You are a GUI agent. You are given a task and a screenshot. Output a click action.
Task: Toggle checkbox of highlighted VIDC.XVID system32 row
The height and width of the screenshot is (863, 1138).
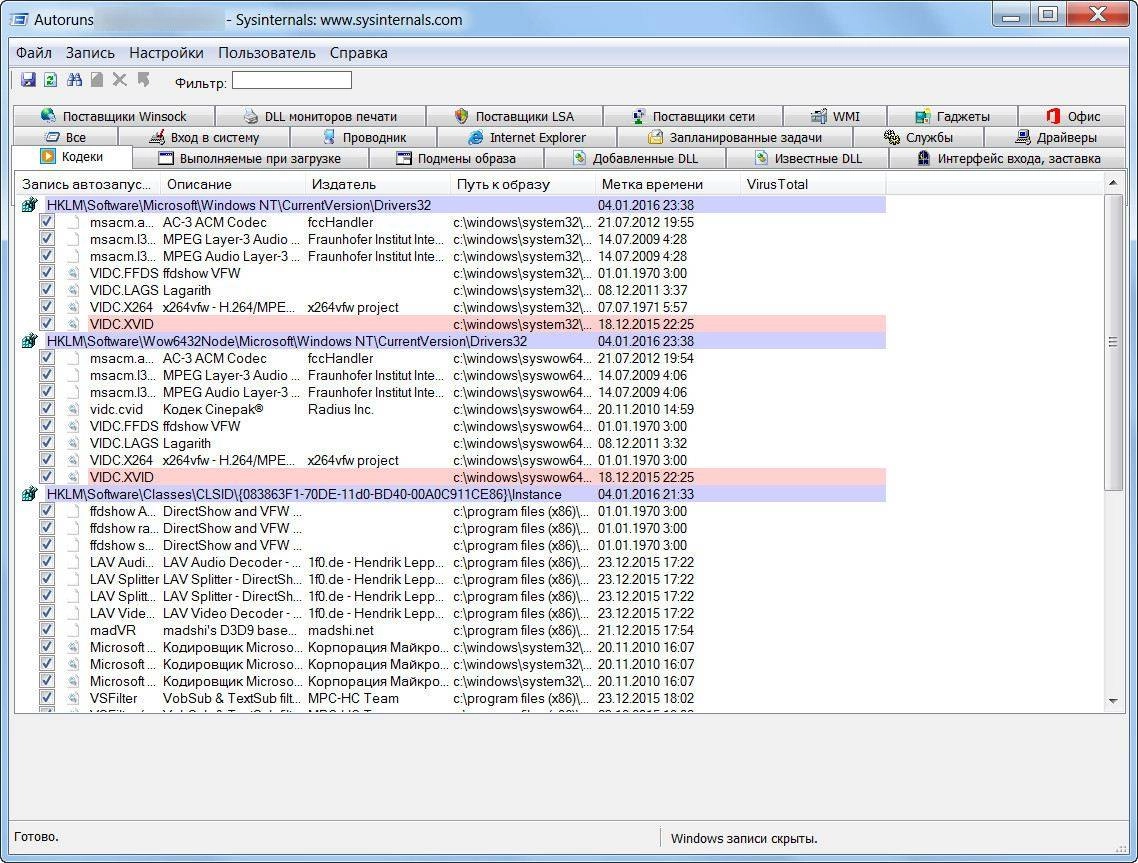coord(46,323)
